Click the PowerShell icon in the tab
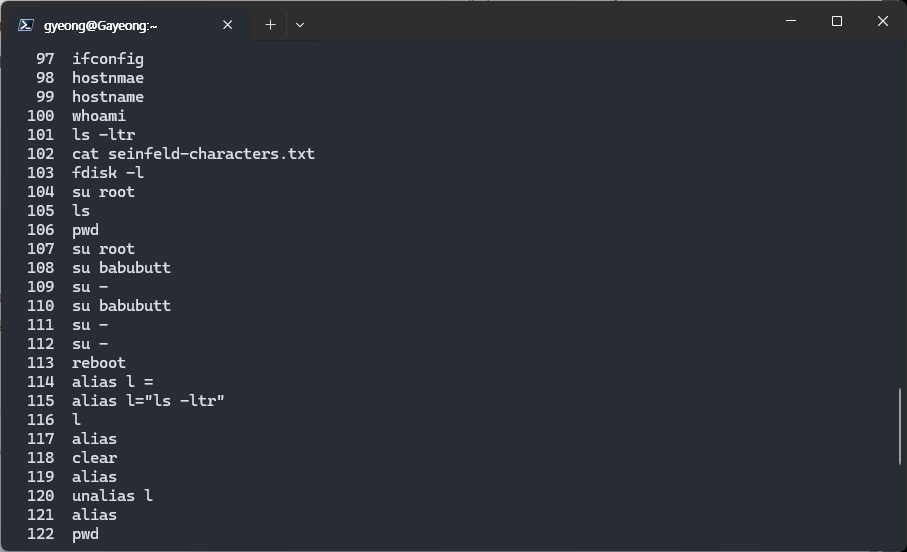This screenshot has width=907, height=552. tap(26, 25)
